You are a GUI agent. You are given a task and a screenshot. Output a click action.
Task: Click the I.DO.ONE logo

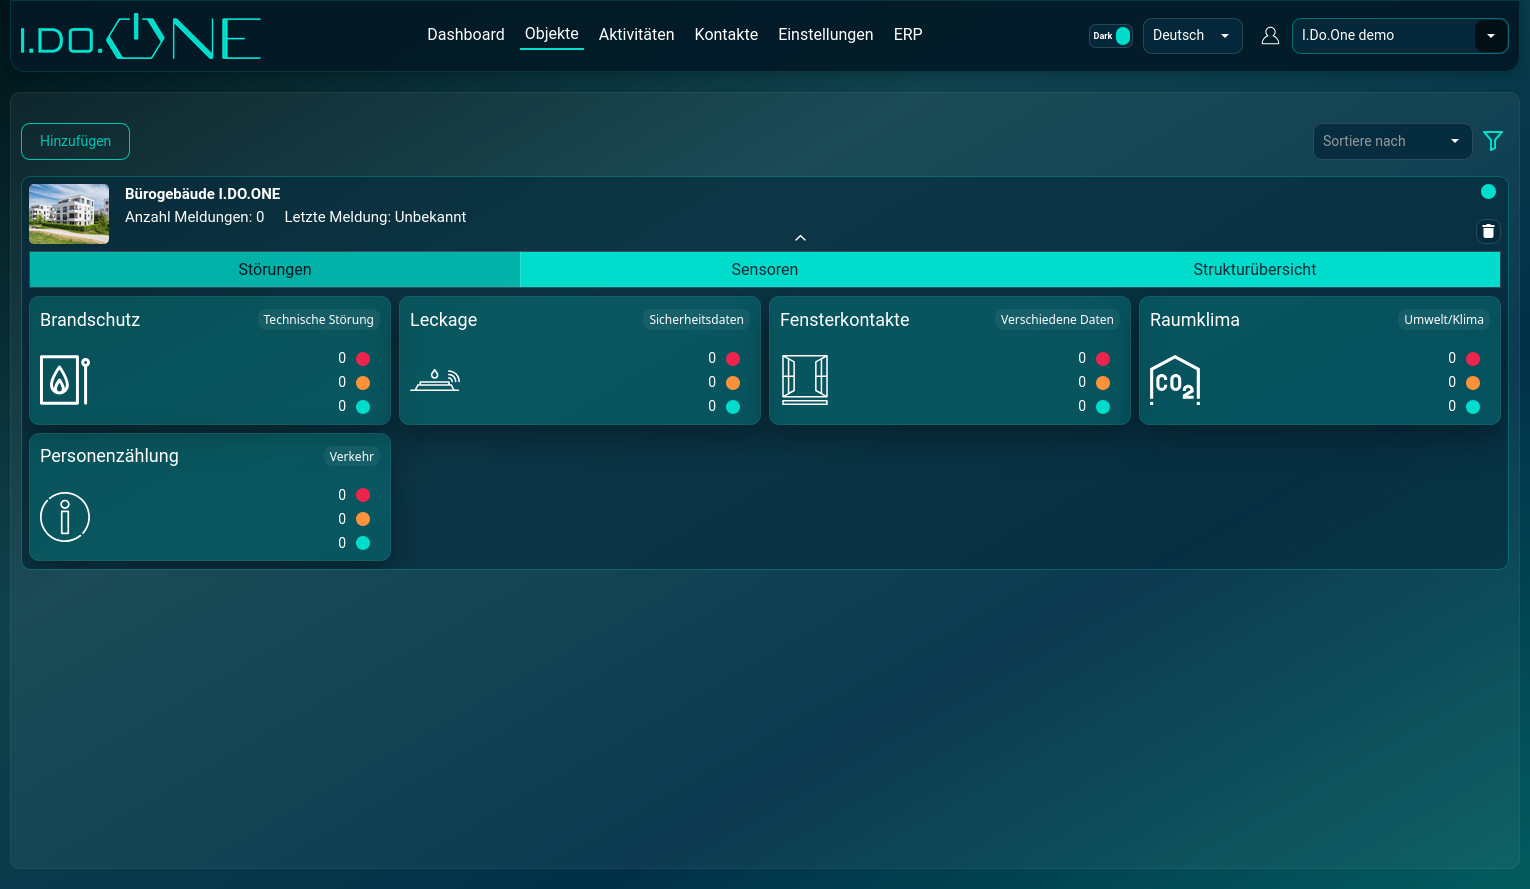(x=141, y=37)
